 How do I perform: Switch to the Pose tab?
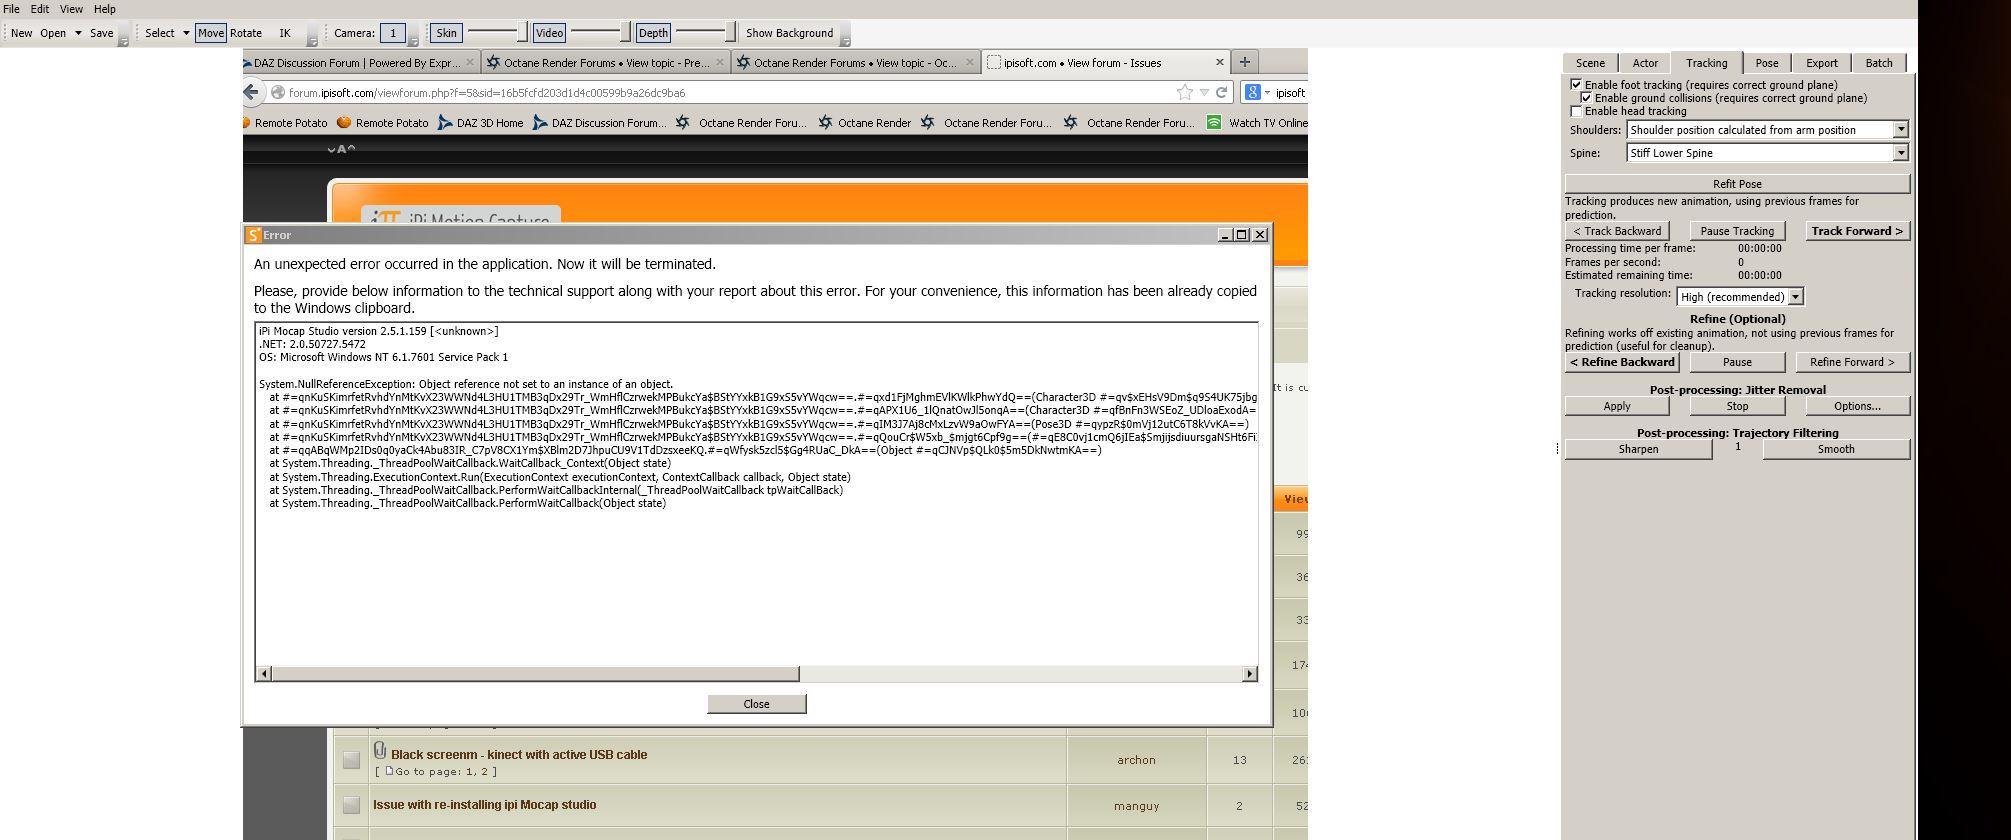tap(1767, 63)
